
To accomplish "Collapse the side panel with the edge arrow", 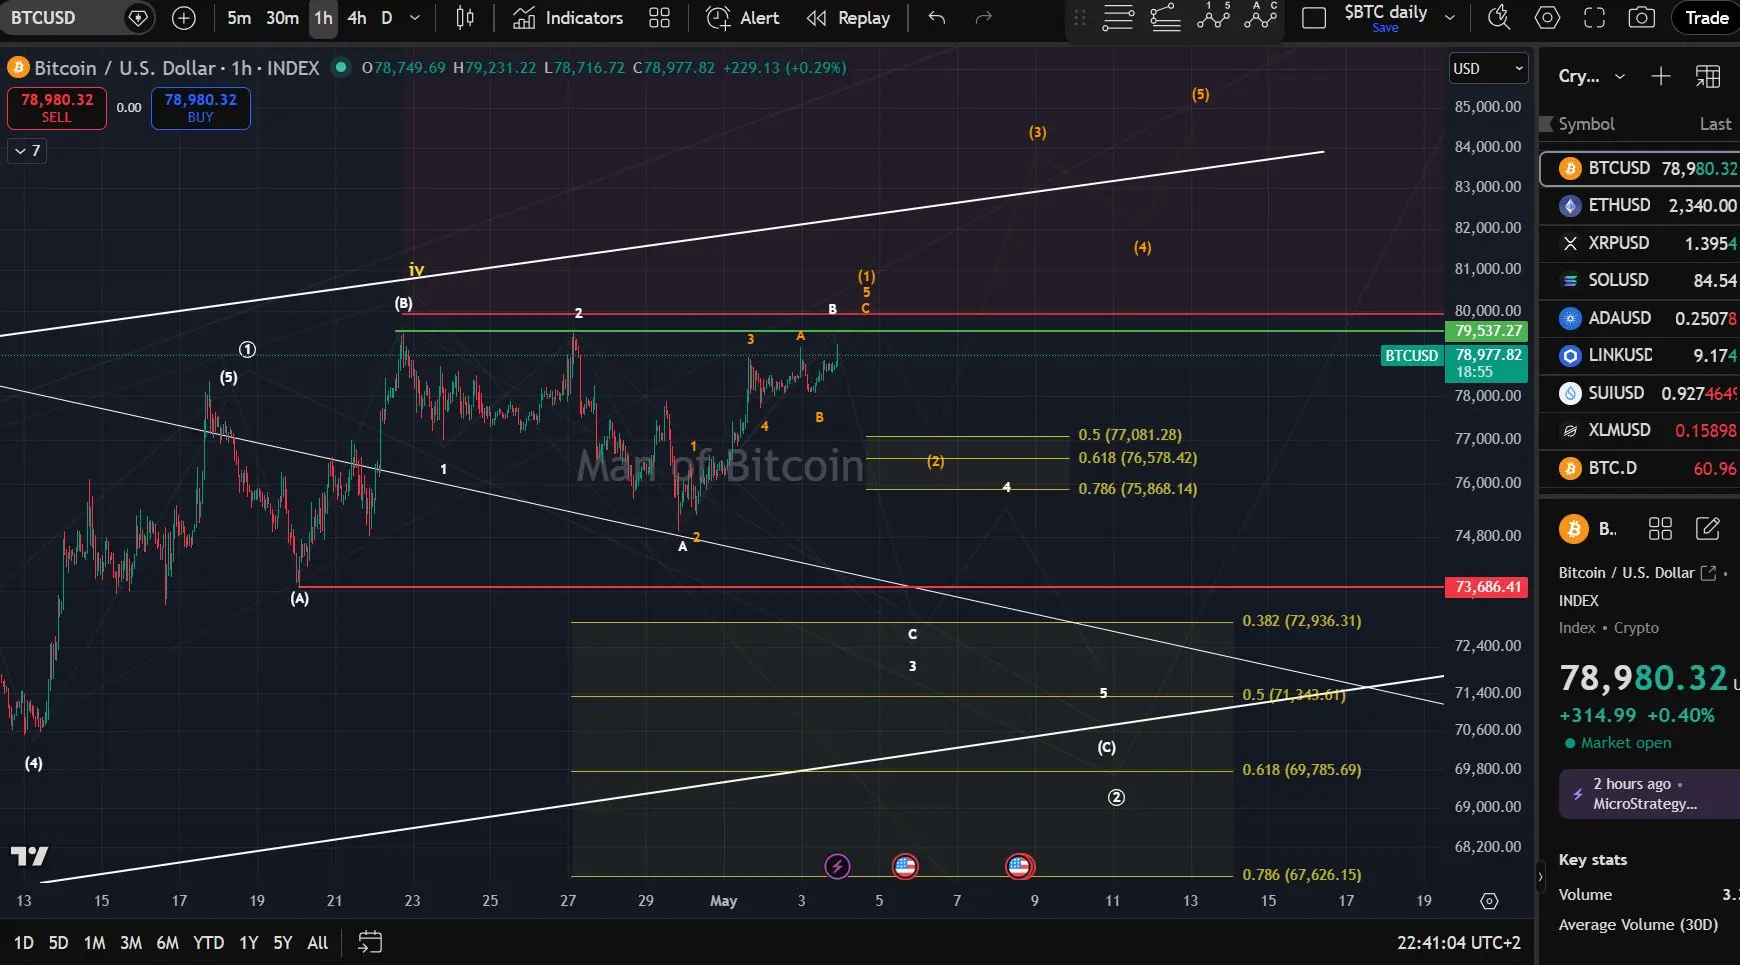I will [x=1539, y=878].
